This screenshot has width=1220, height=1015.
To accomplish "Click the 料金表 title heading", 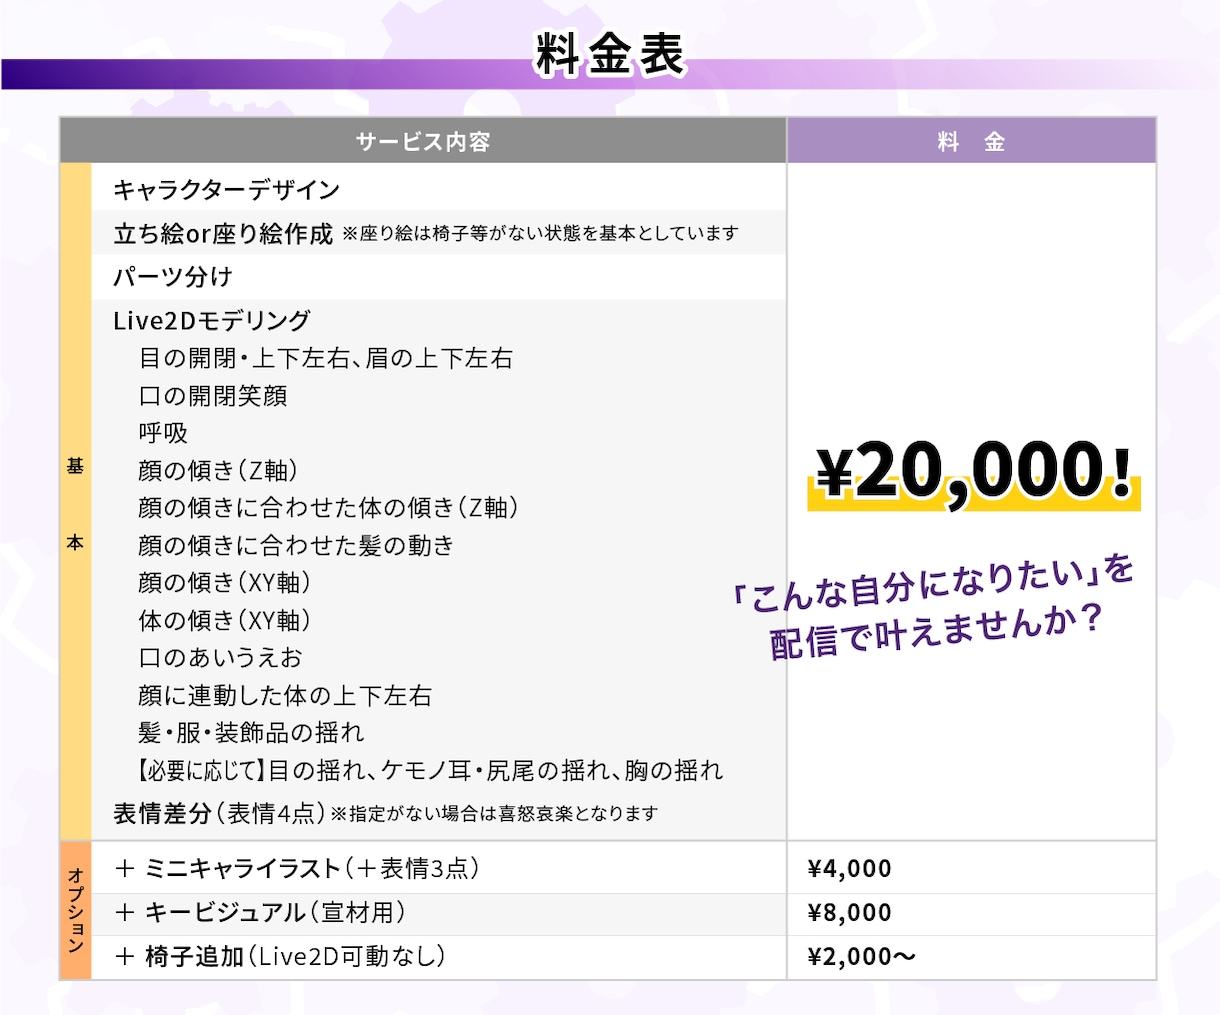I will click(610, 54).
